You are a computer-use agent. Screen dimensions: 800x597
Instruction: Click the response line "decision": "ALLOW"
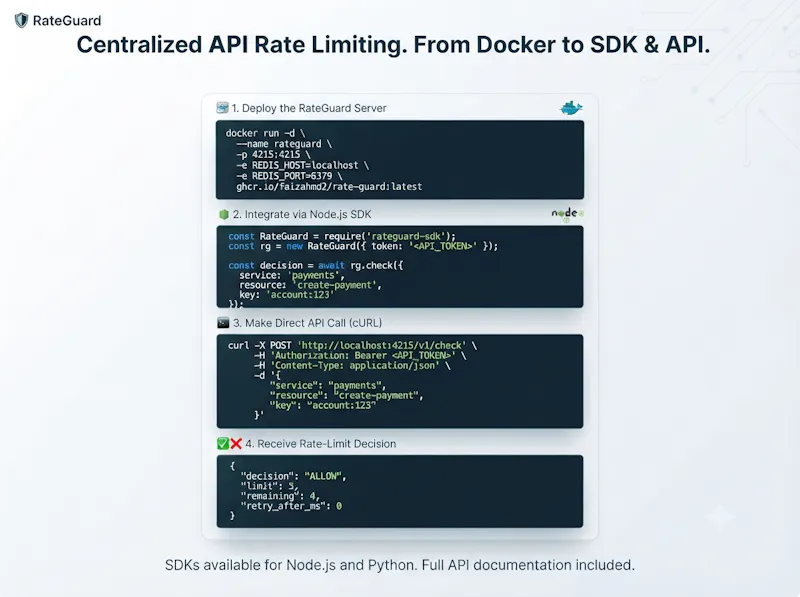pyautogui.click(x=293, y=476)
